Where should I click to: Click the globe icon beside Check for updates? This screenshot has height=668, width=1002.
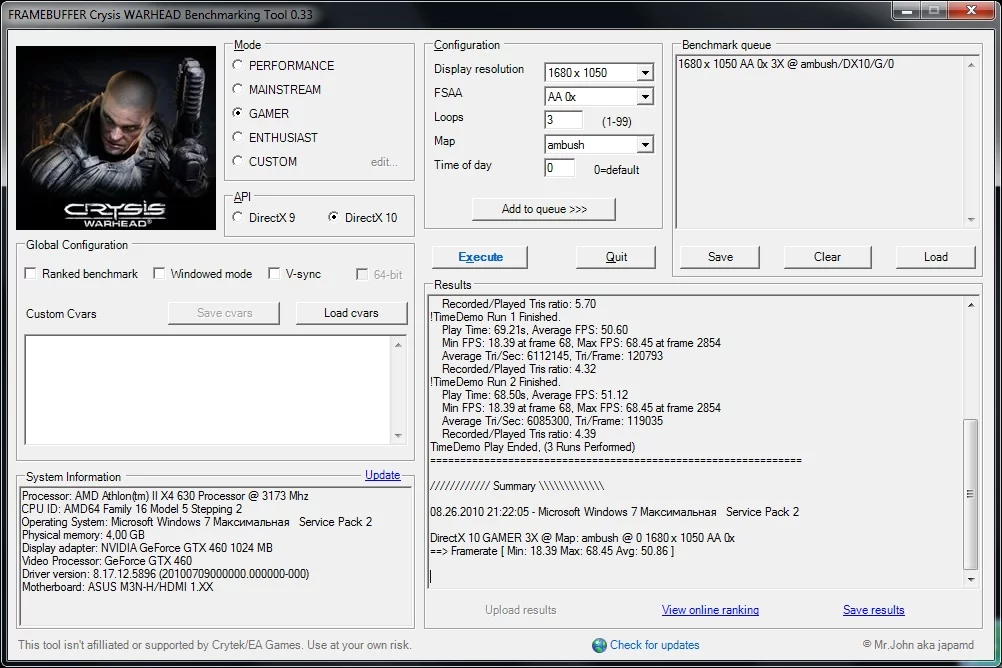tap(599, 645)
